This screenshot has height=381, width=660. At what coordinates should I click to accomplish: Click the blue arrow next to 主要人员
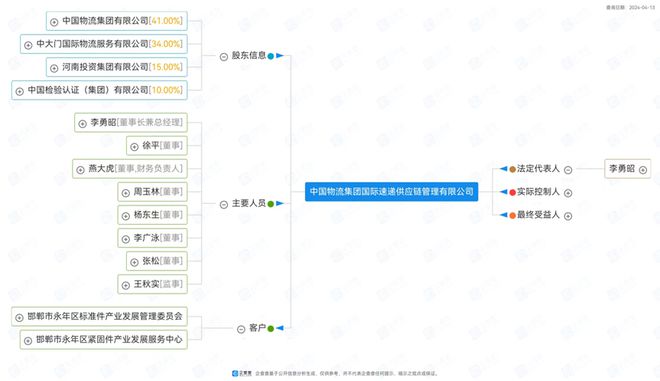tap(280, 203)
